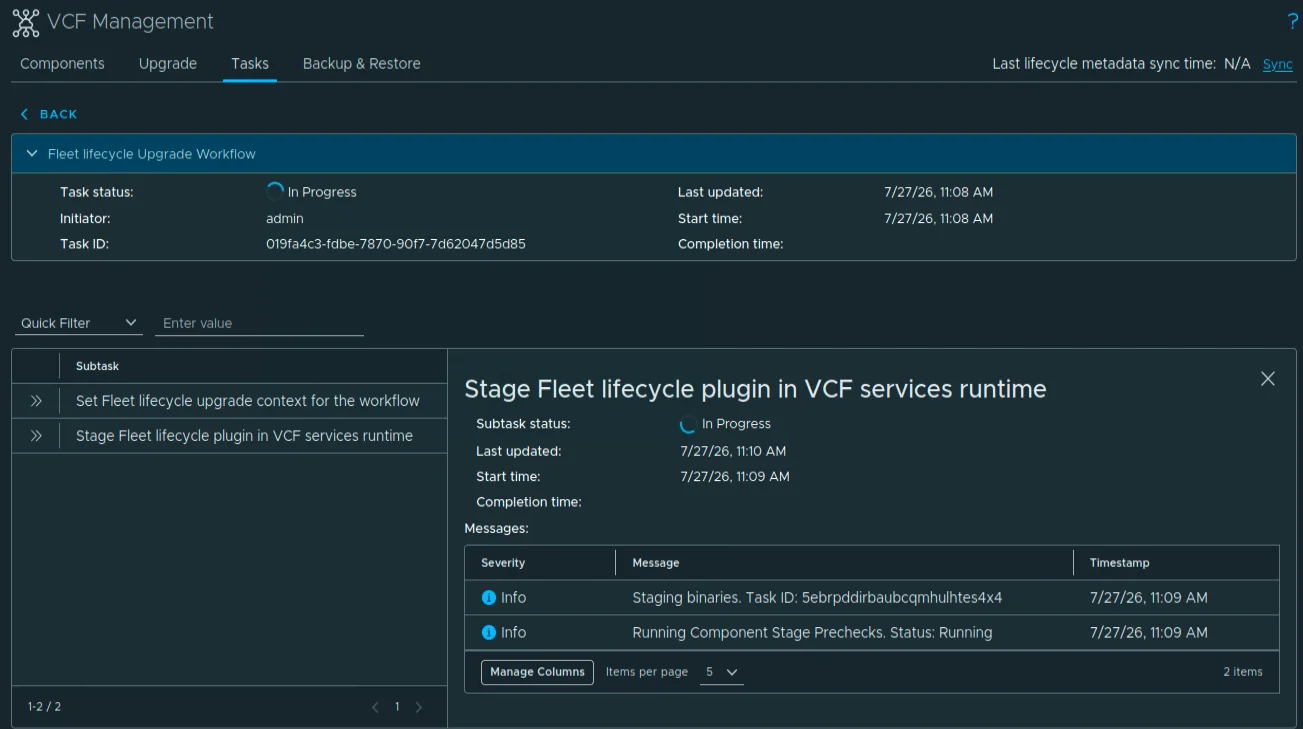This screenshot has width=1303, height=729.
Task: Switch to the Components tab
Action: click(x=62, y=63)
